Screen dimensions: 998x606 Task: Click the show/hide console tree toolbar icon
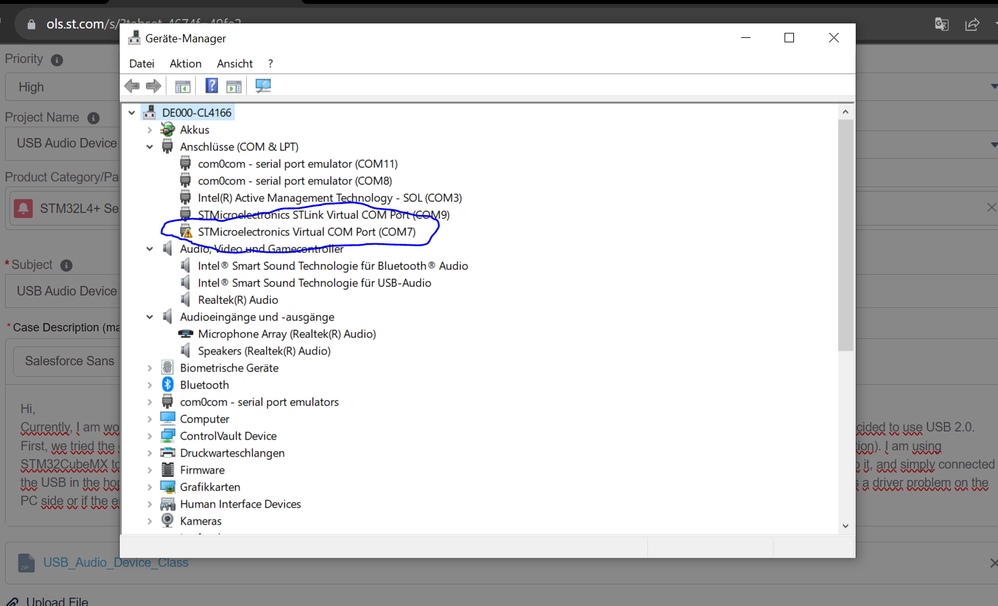pos(183,86)
